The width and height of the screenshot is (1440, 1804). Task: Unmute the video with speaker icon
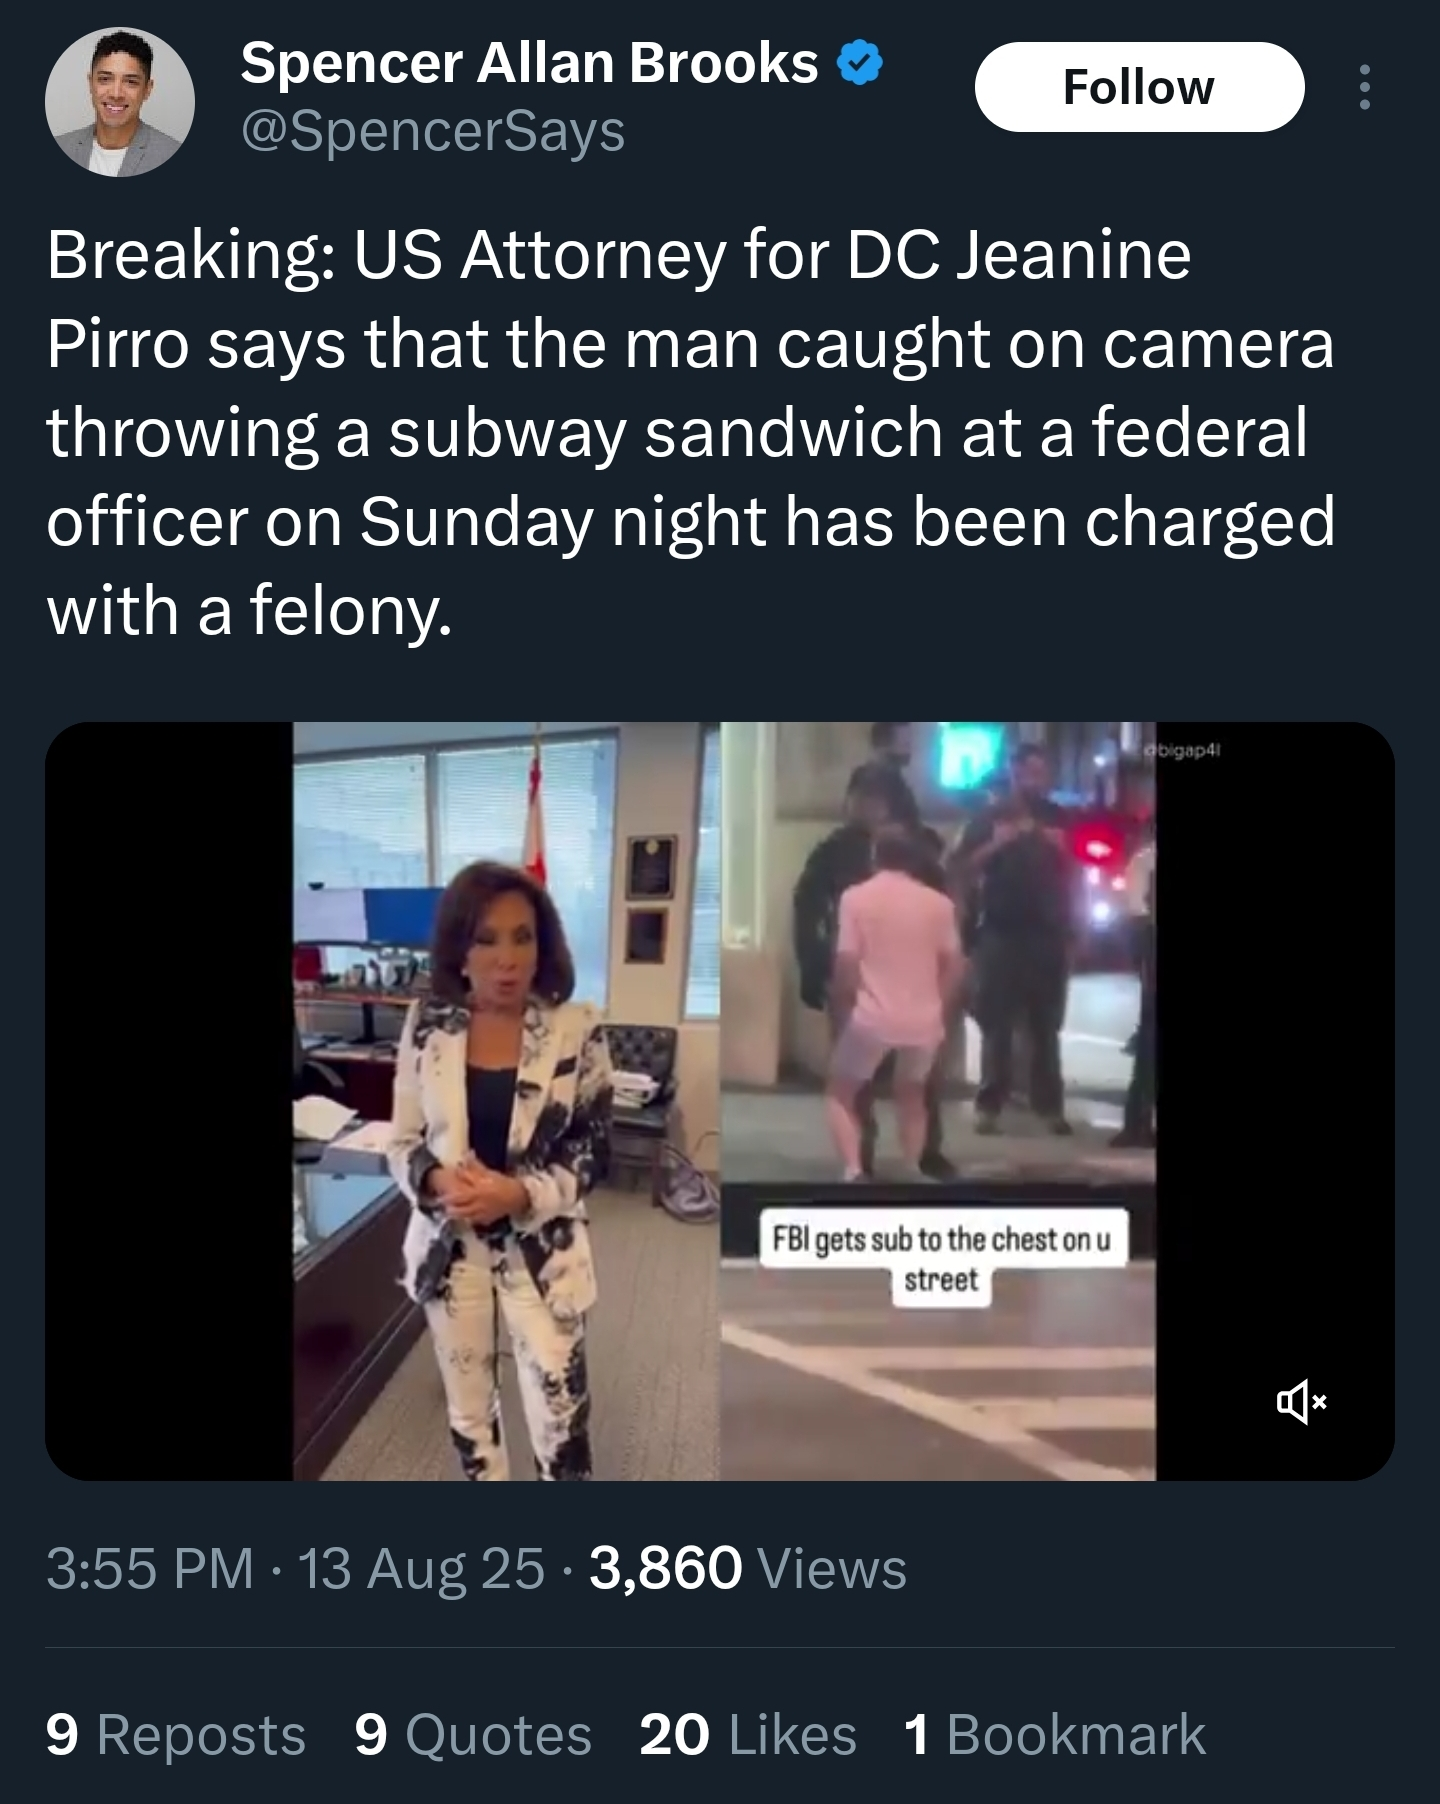1300,1401
